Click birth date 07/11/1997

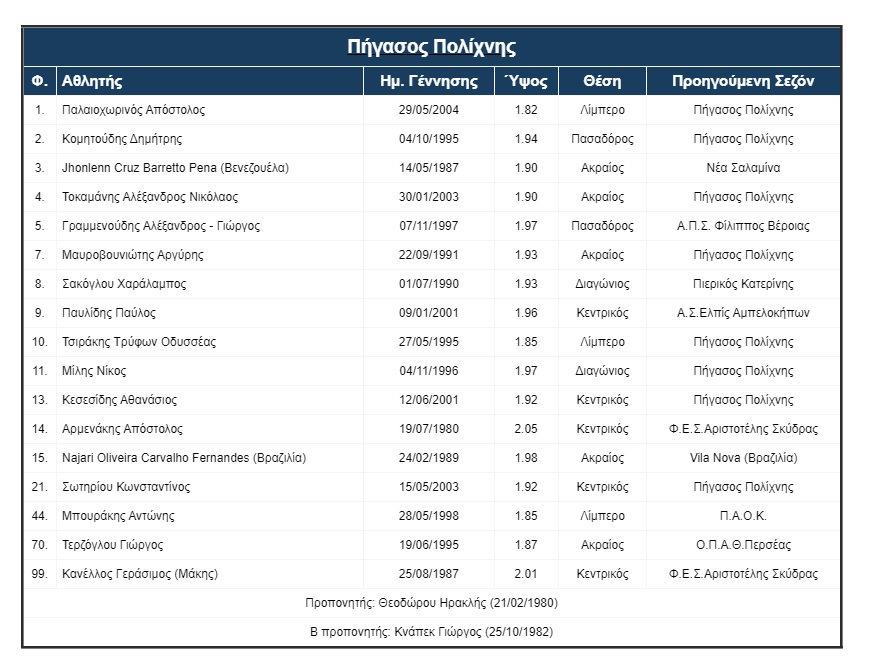(428, 226)
